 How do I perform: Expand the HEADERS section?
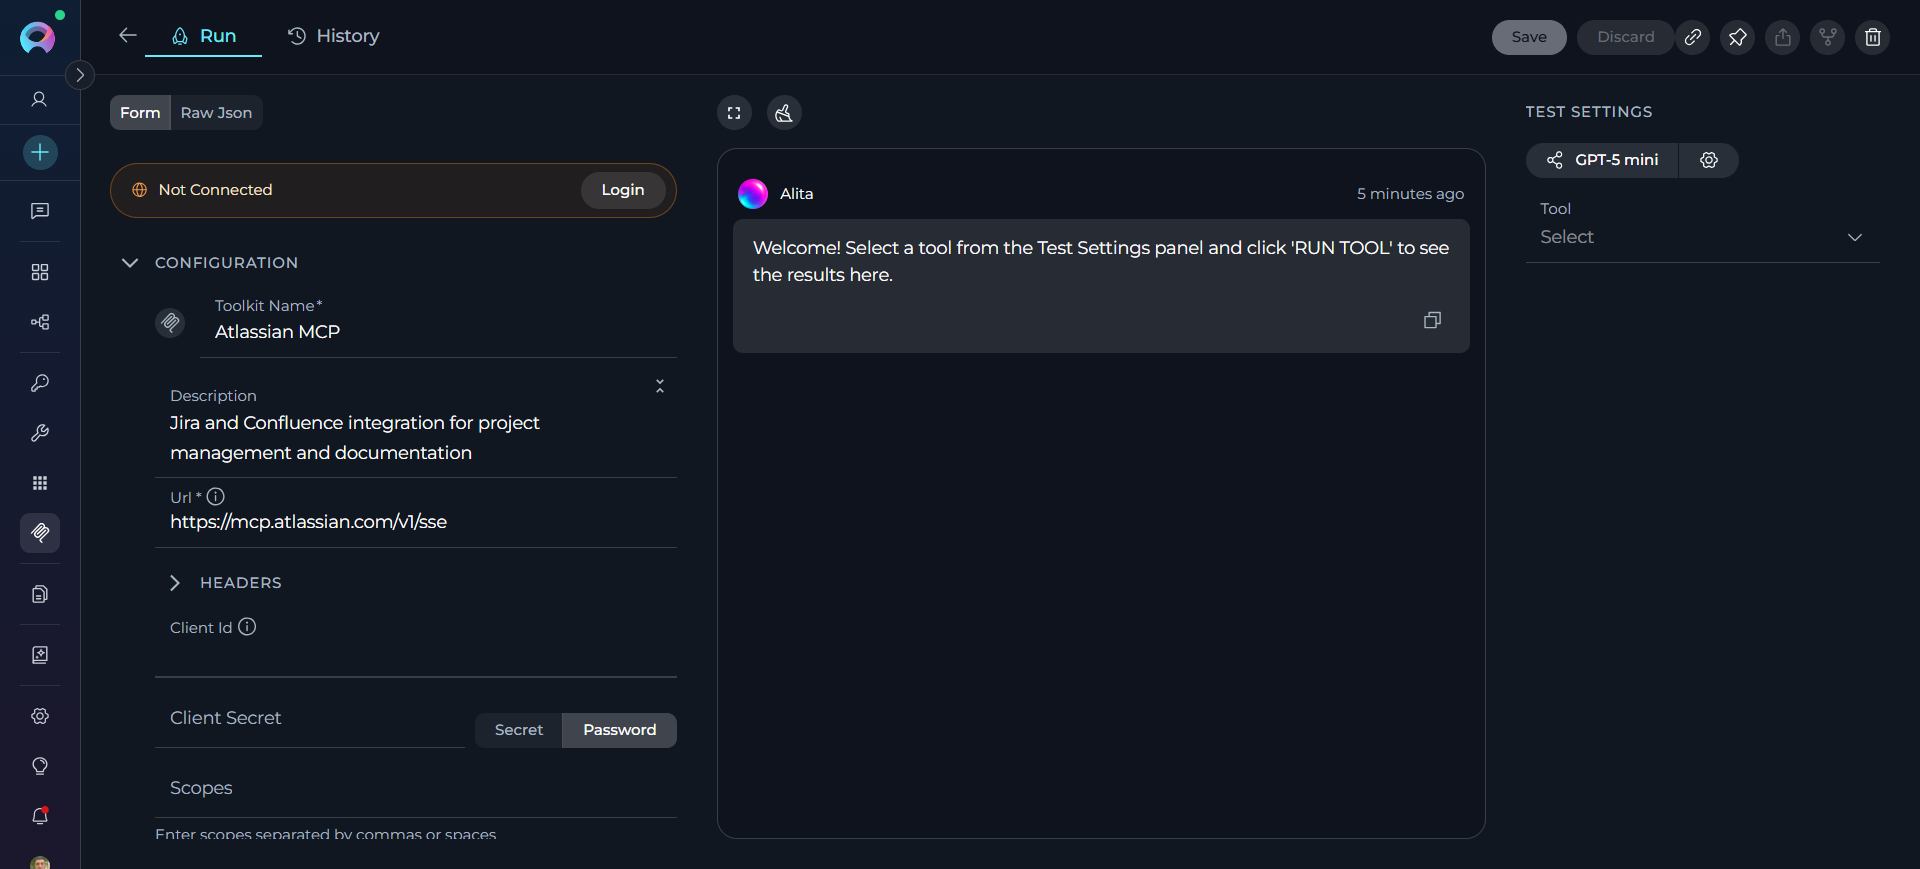(x=175, y=583)
